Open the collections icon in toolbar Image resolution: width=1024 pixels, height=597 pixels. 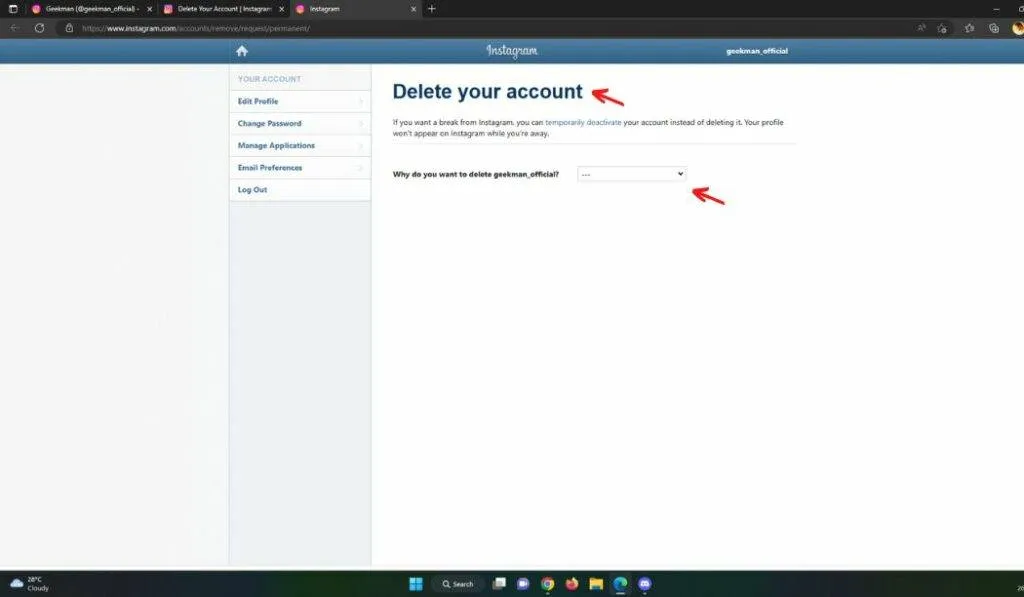click(x=994, y=28)
